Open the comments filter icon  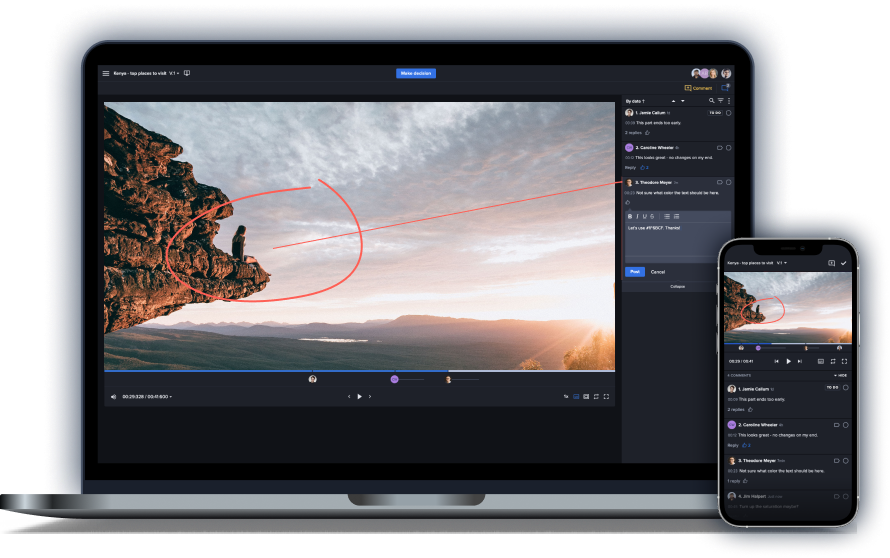[x=720, y=101]
